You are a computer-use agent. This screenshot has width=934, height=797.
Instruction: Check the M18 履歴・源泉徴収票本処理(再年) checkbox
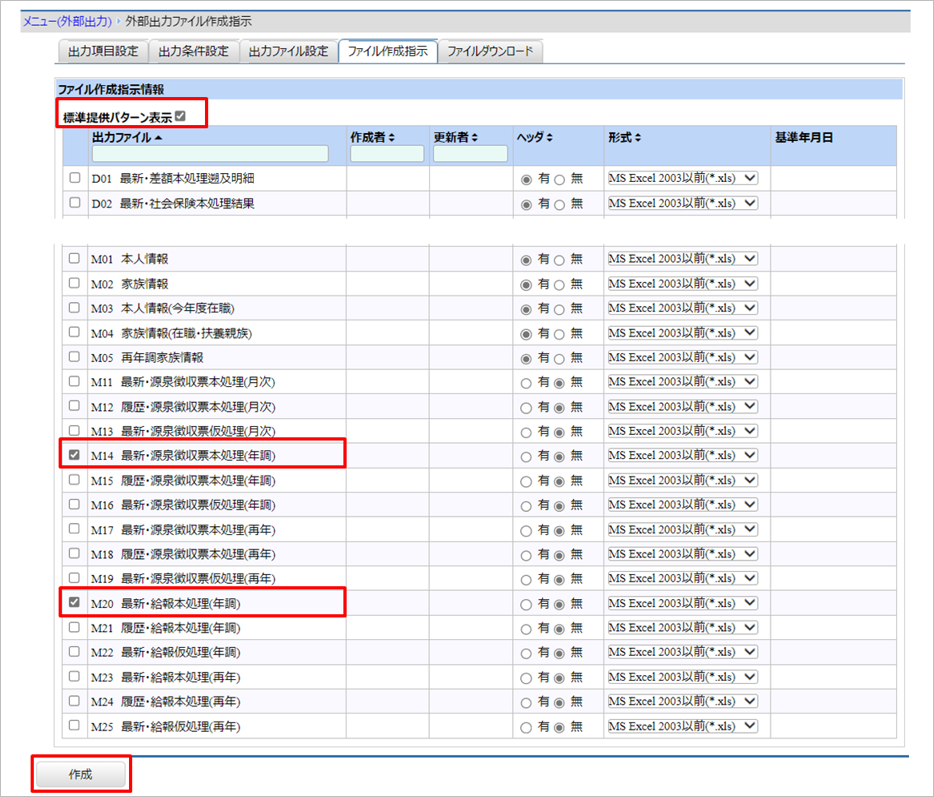pyautogui.click(x=74, y=553)
